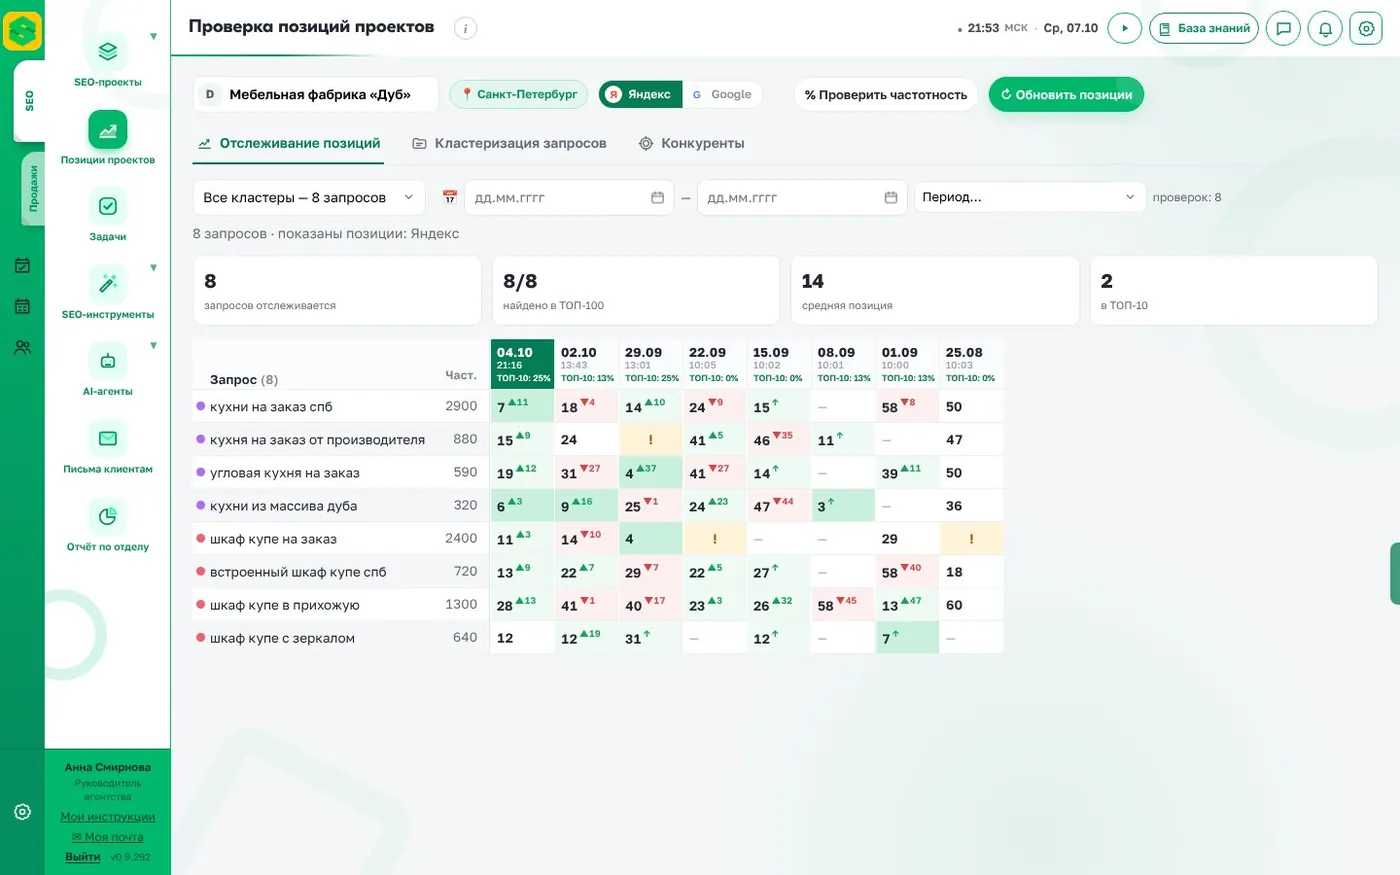Screen dimensions: 1400x875
Task: Select the Продажи vertical tab
Action: [x=33, y=189]
